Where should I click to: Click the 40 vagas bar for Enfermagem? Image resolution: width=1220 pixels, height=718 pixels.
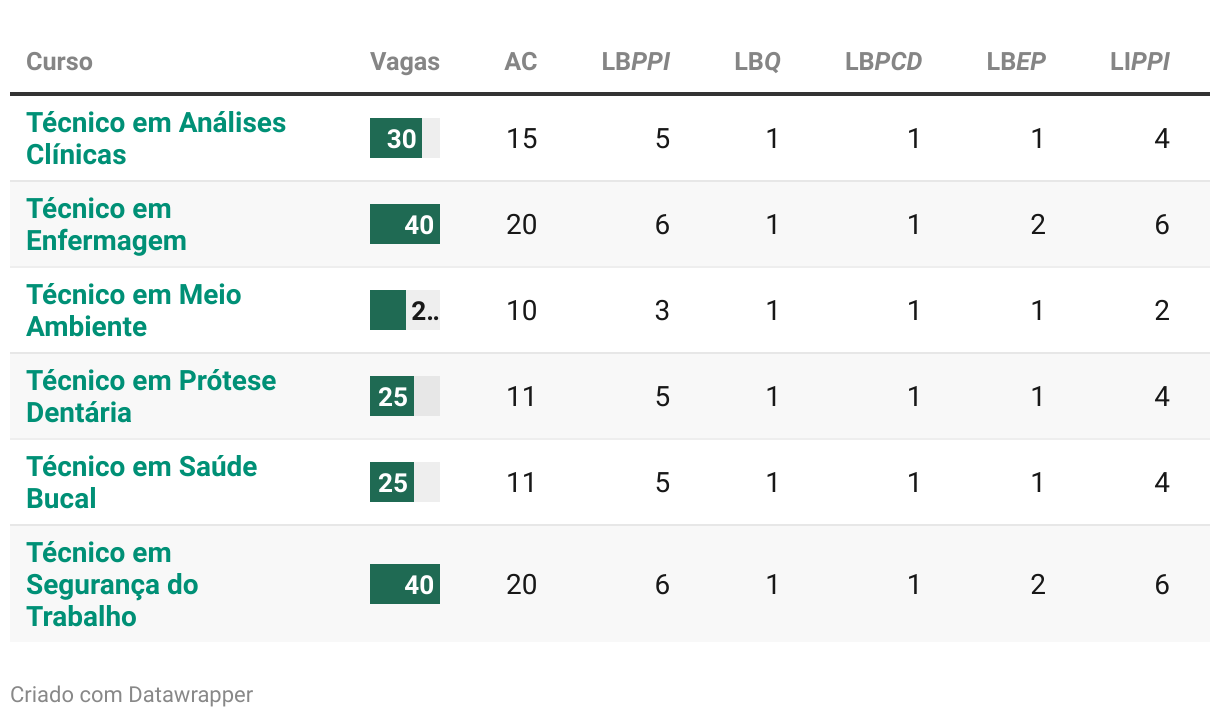click(x=405, y=224)
